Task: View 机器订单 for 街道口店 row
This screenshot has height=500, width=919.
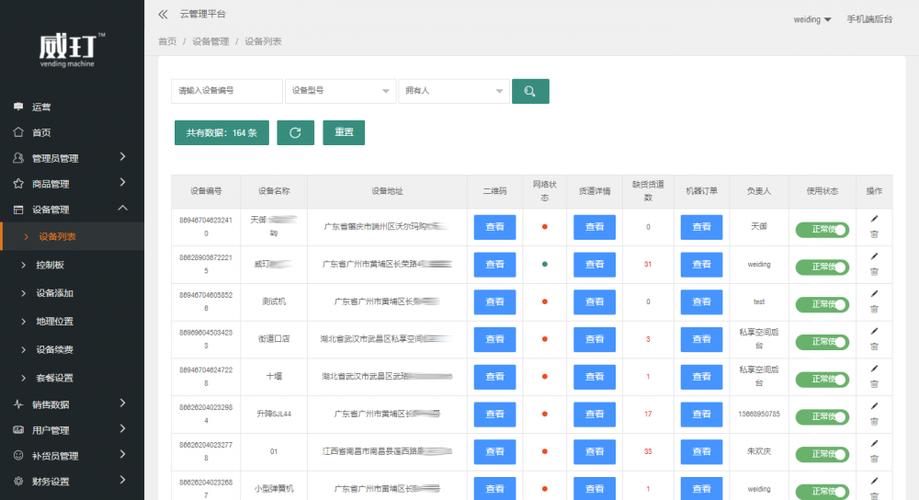Action: tap(702, 339)
